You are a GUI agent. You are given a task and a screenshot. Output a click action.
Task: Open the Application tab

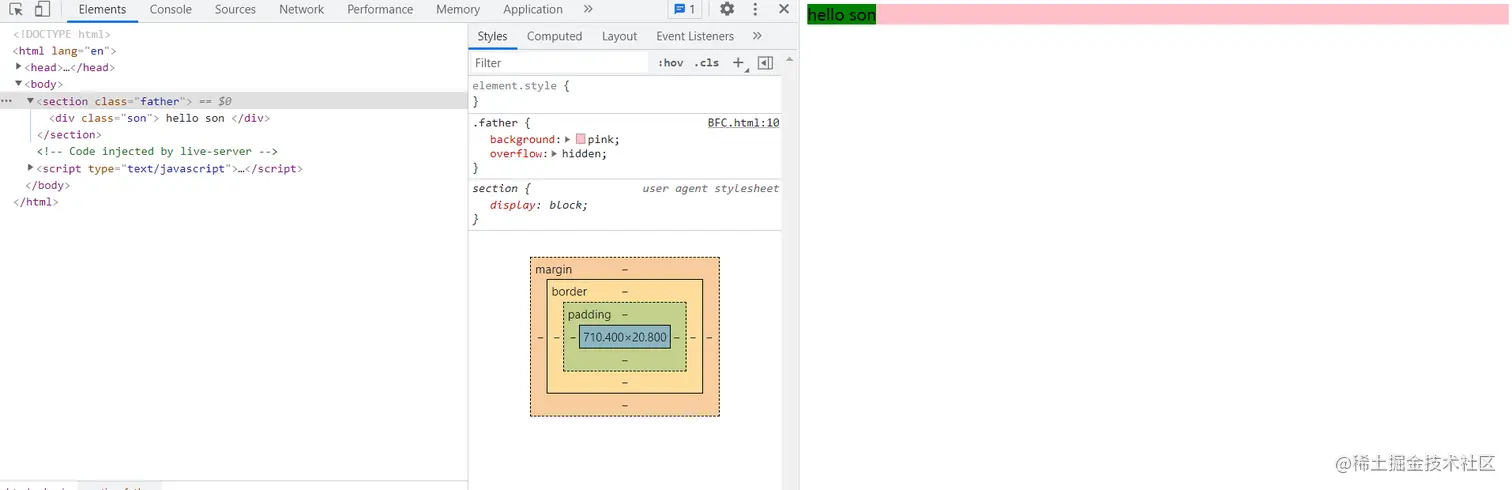533,10
